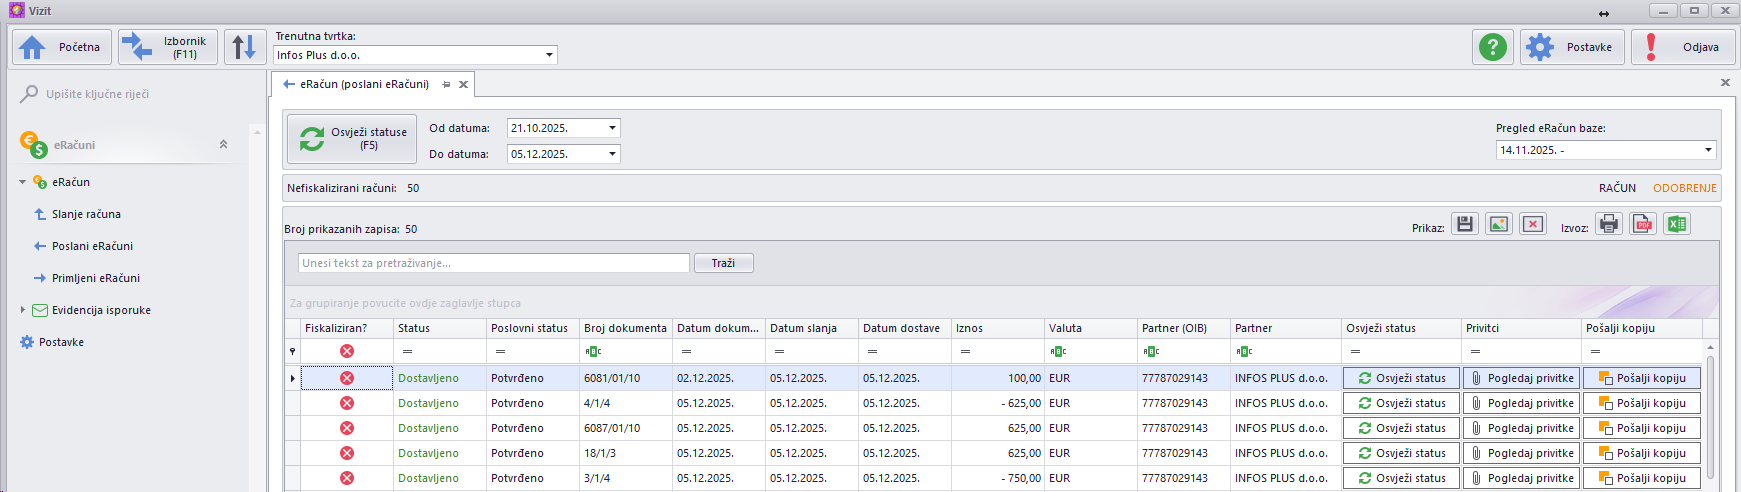Open help with green question mark
Viewport: 1741px width, 492px height.
point(1492,47)
